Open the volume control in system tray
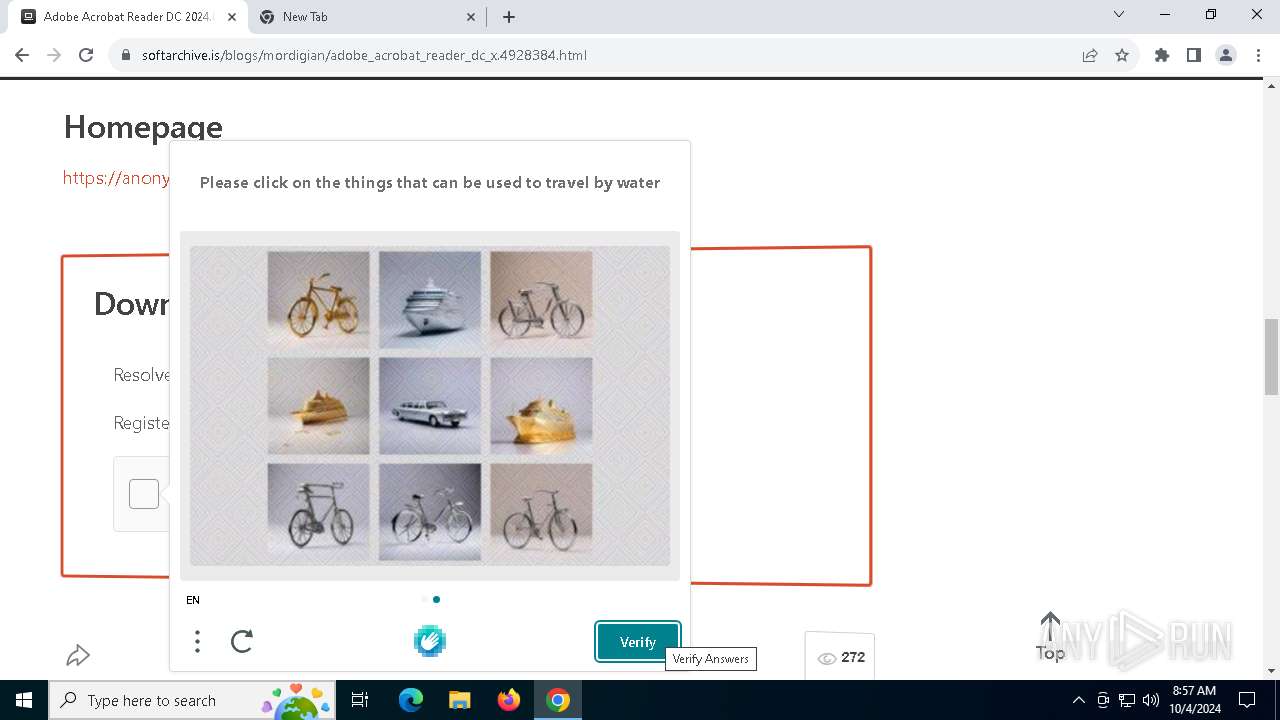 (x=1151, y=700)
